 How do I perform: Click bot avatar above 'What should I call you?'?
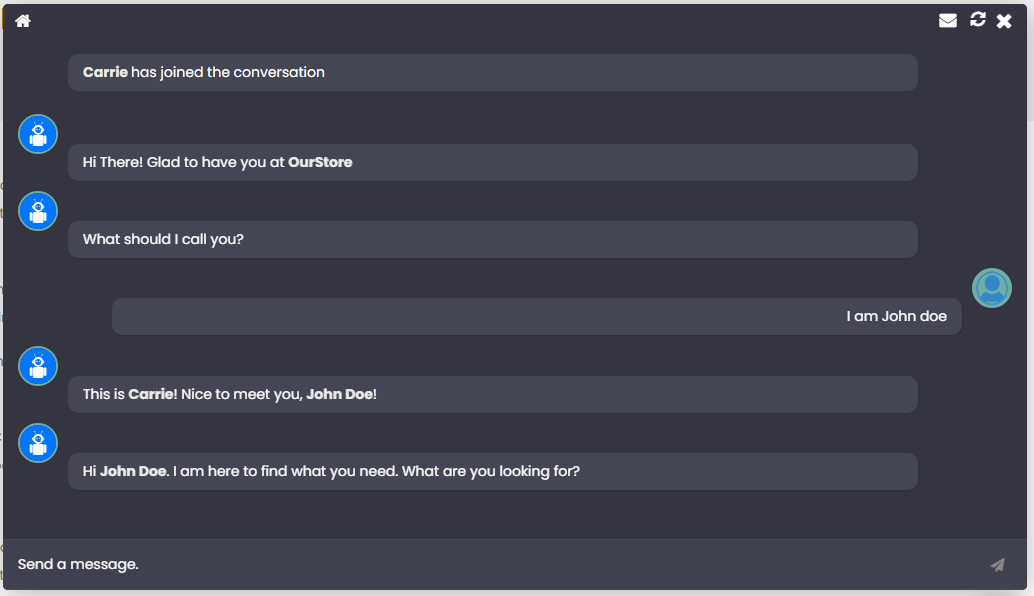coord(38,211)
